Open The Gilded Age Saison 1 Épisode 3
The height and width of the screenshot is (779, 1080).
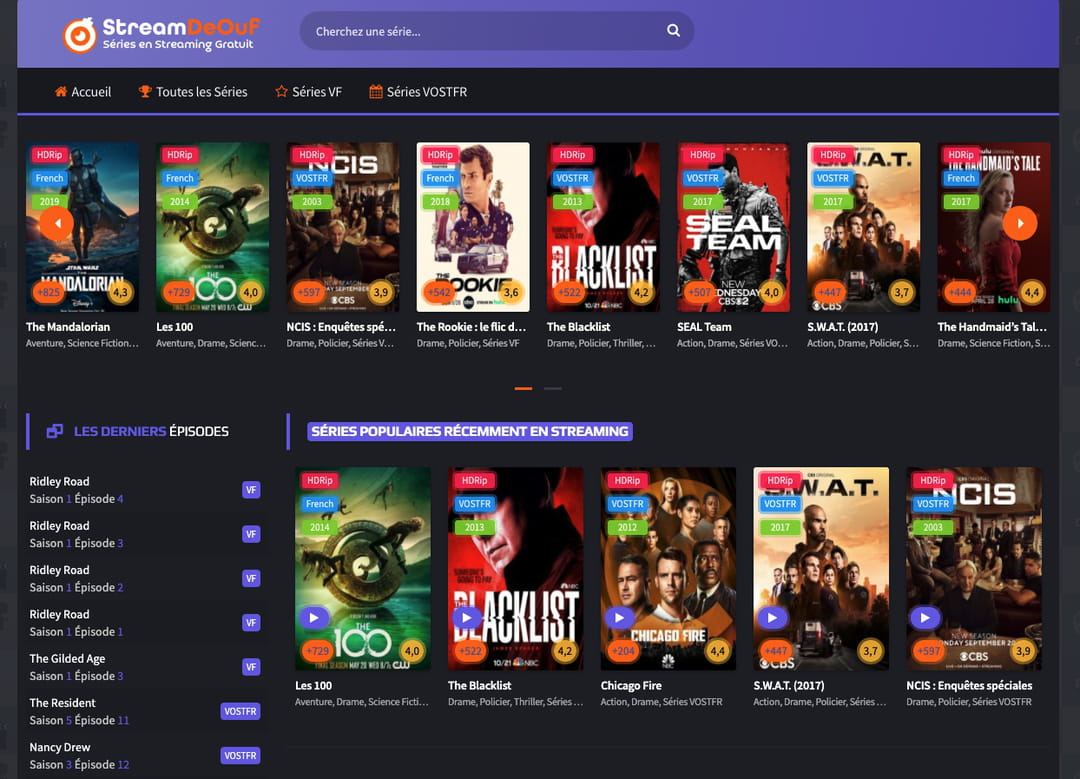77,667
